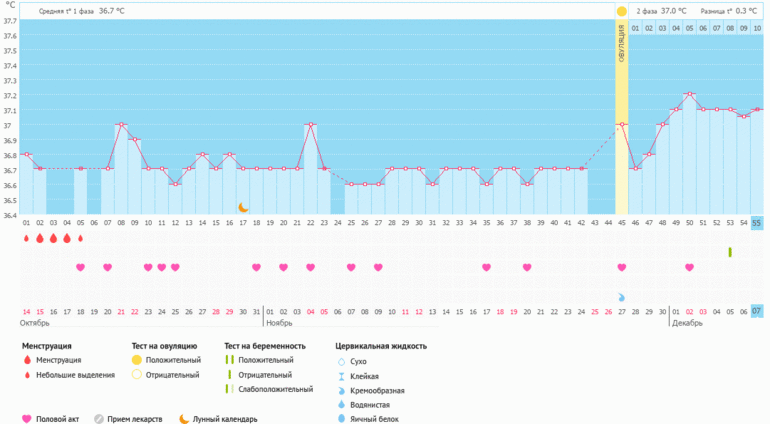Select the temperature point at the day 50 peak
Image resolution: width=770 pixels, height=424 pixels.
[689, 94]
